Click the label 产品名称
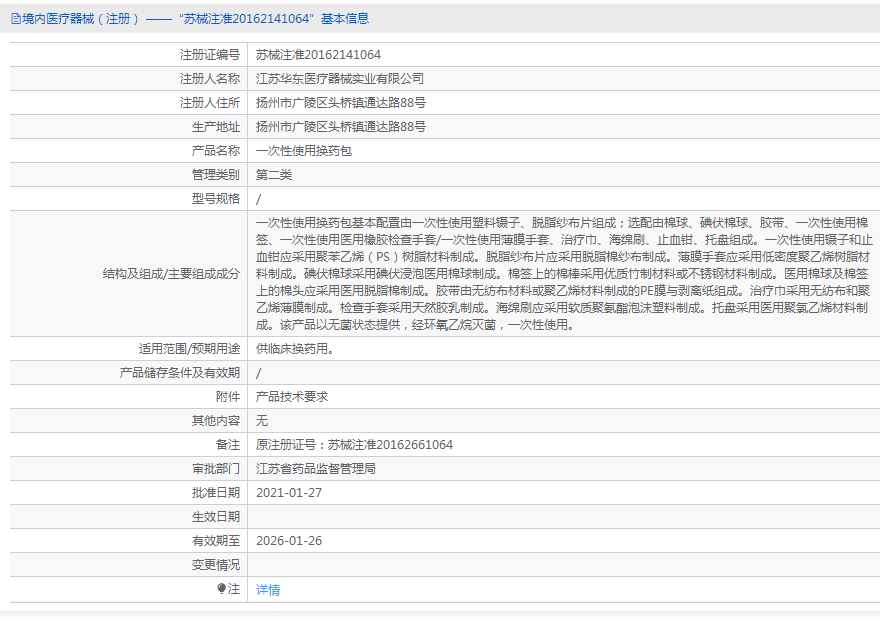The height and width of the screenshot is (624, 880). click(216, 151)
